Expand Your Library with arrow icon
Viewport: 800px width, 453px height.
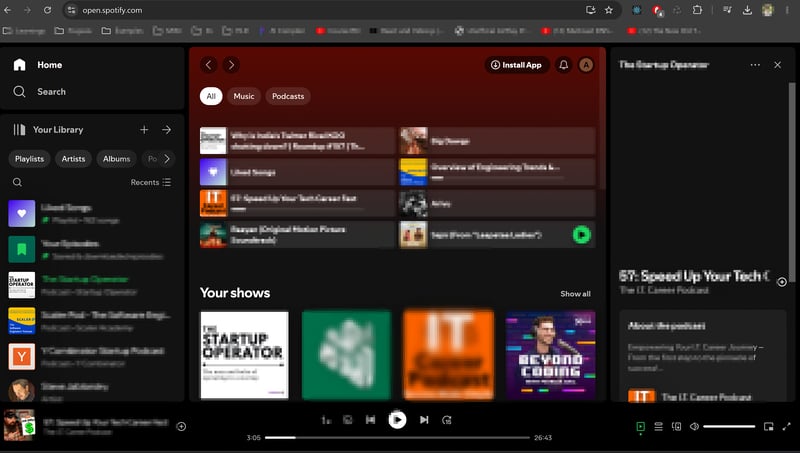coord(167,130)
